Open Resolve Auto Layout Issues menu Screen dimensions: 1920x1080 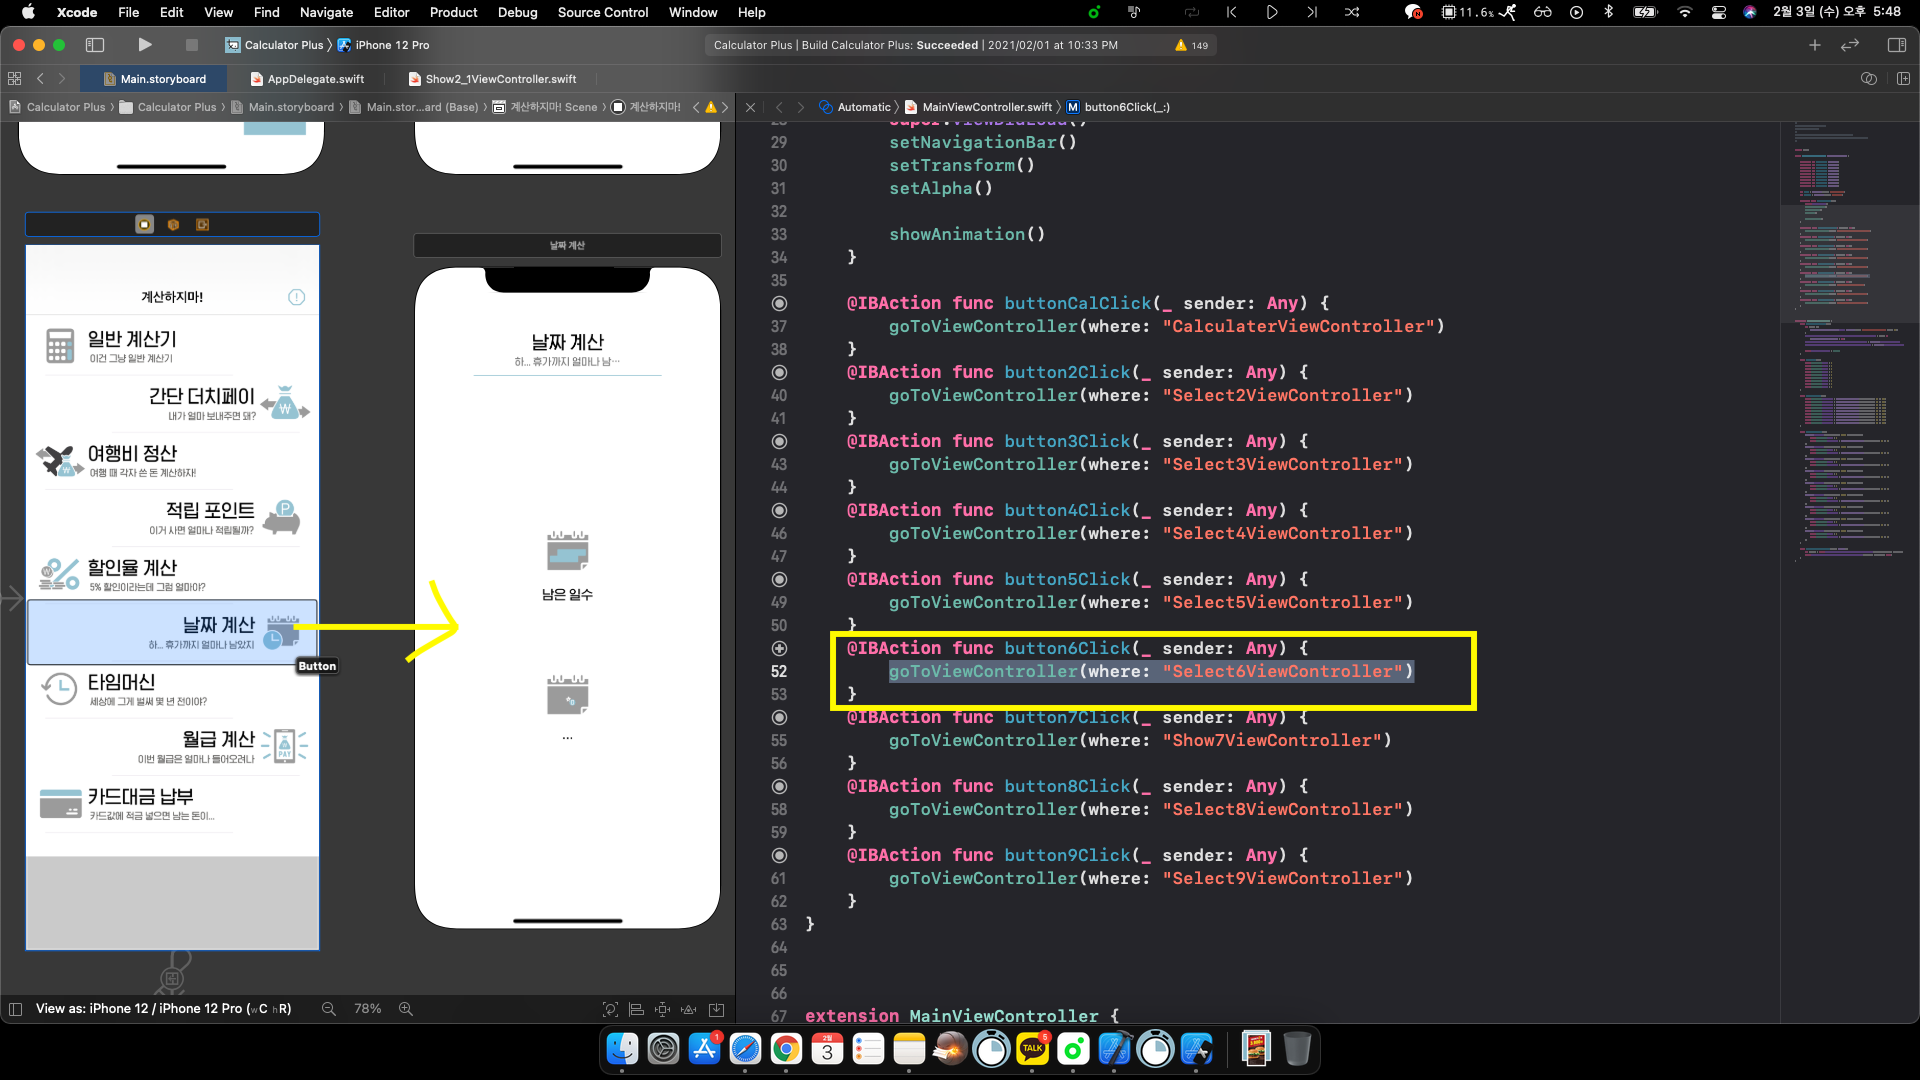coord(688,1009)
